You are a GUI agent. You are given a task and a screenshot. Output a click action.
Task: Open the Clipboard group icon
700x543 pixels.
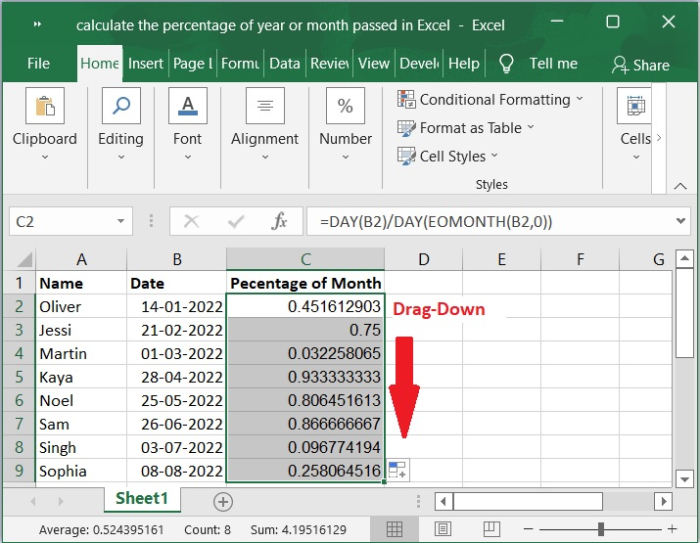coord(44,107)
